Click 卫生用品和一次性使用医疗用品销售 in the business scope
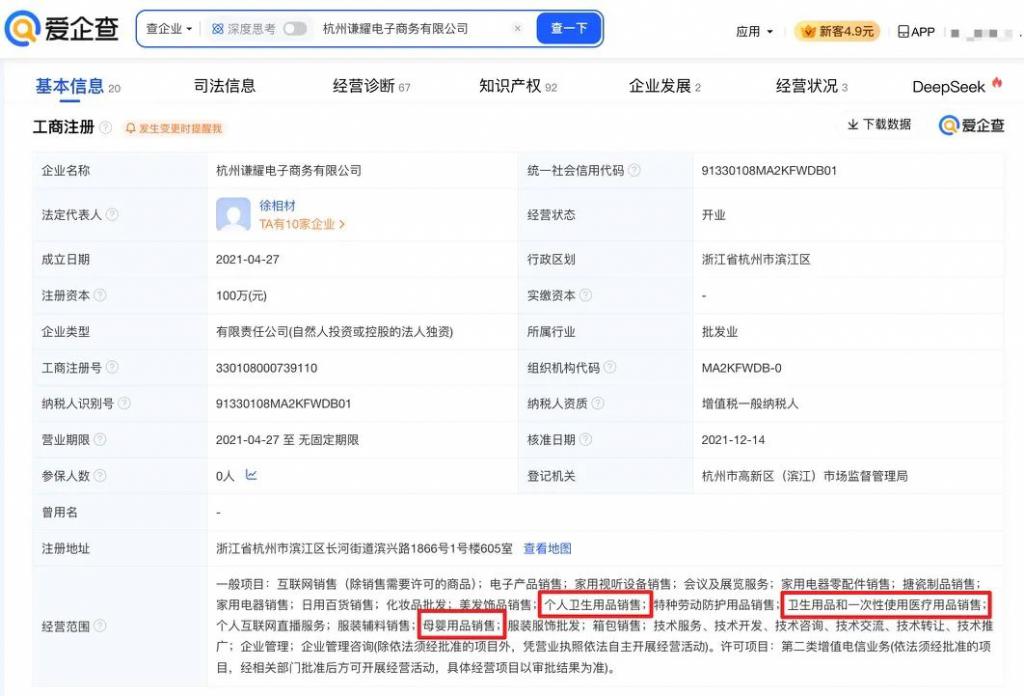Image resolution: width=1024 pixels, height=696 pixels. click(884, 605)
